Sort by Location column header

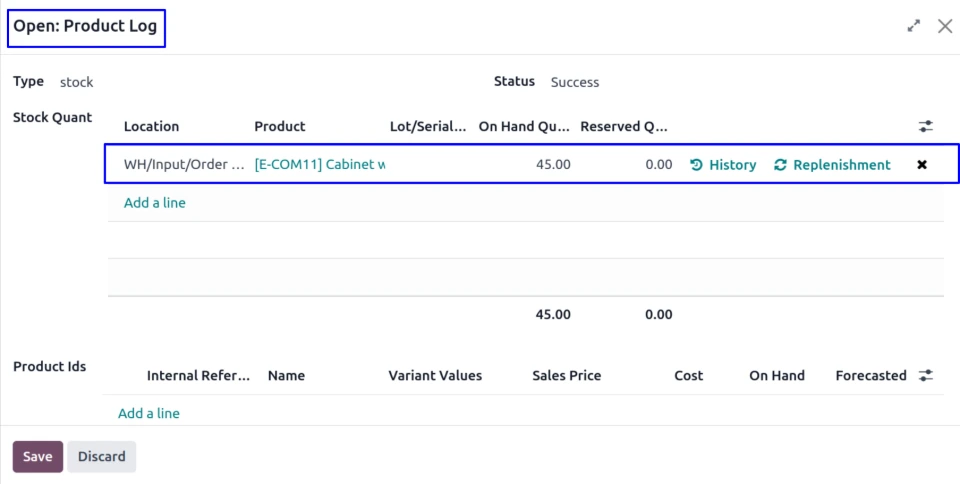[151, 127]
